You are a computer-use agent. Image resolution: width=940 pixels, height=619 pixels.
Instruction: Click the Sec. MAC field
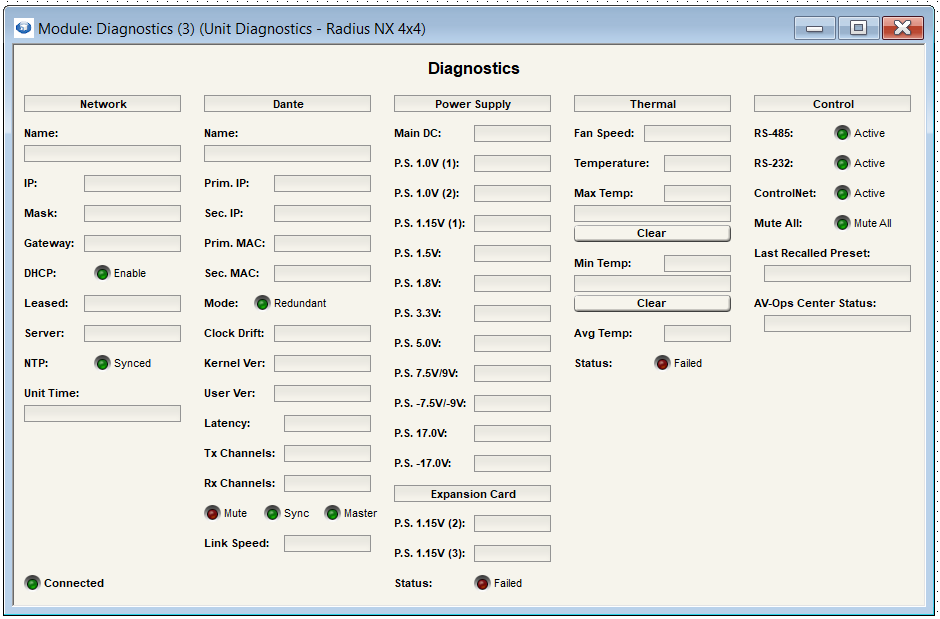[x=323, y=273]
